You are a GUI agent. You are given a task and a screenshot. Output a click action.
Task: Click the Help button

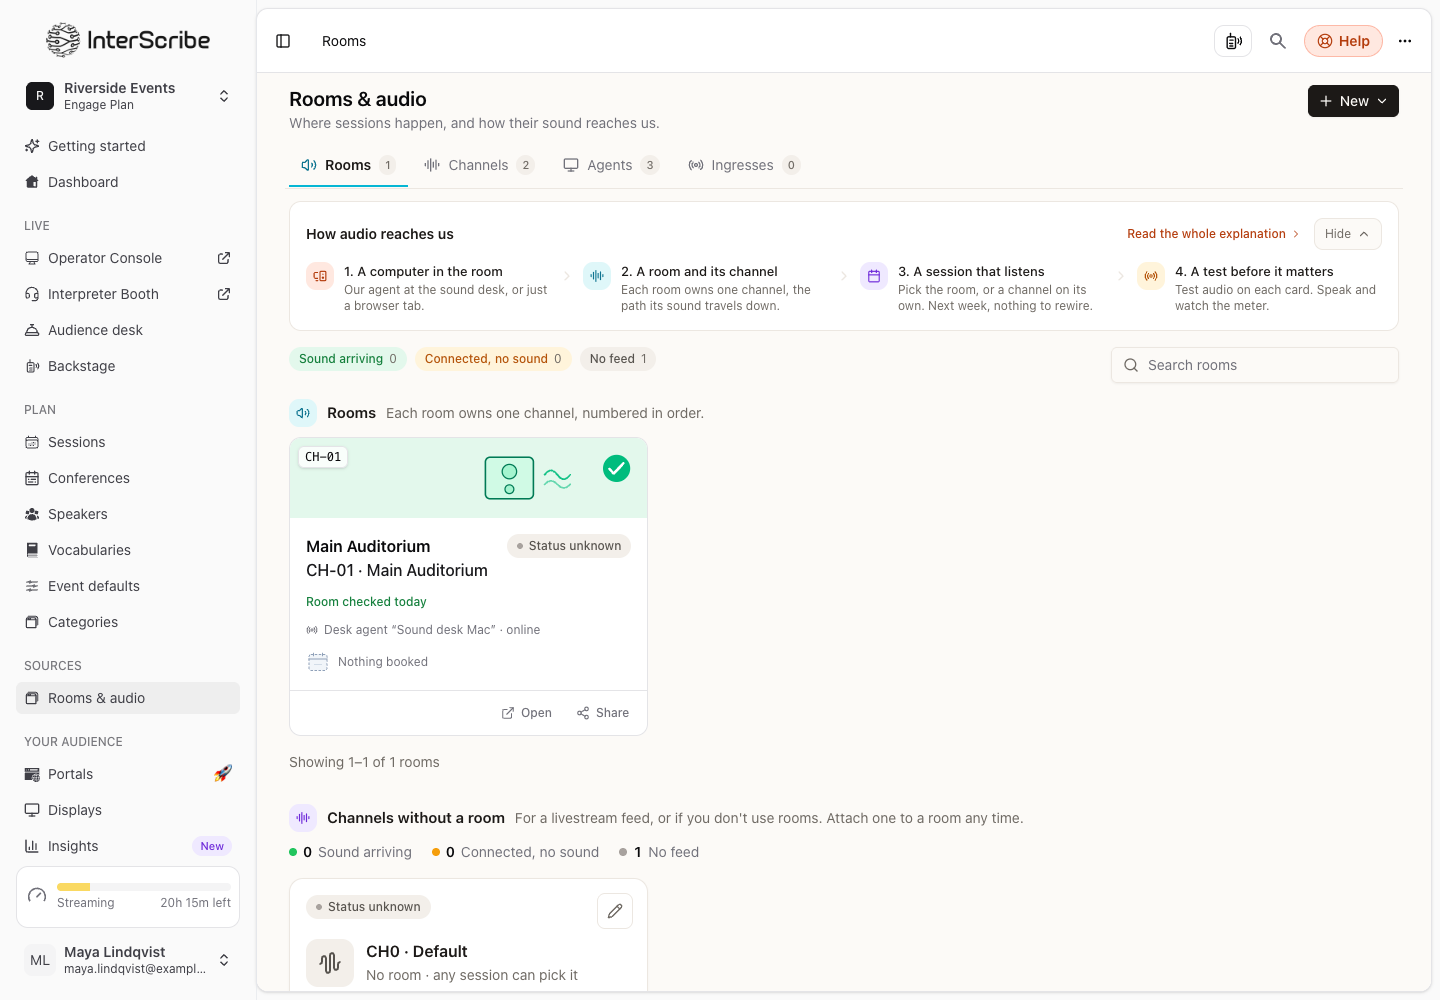click(x=1343, y=41)
